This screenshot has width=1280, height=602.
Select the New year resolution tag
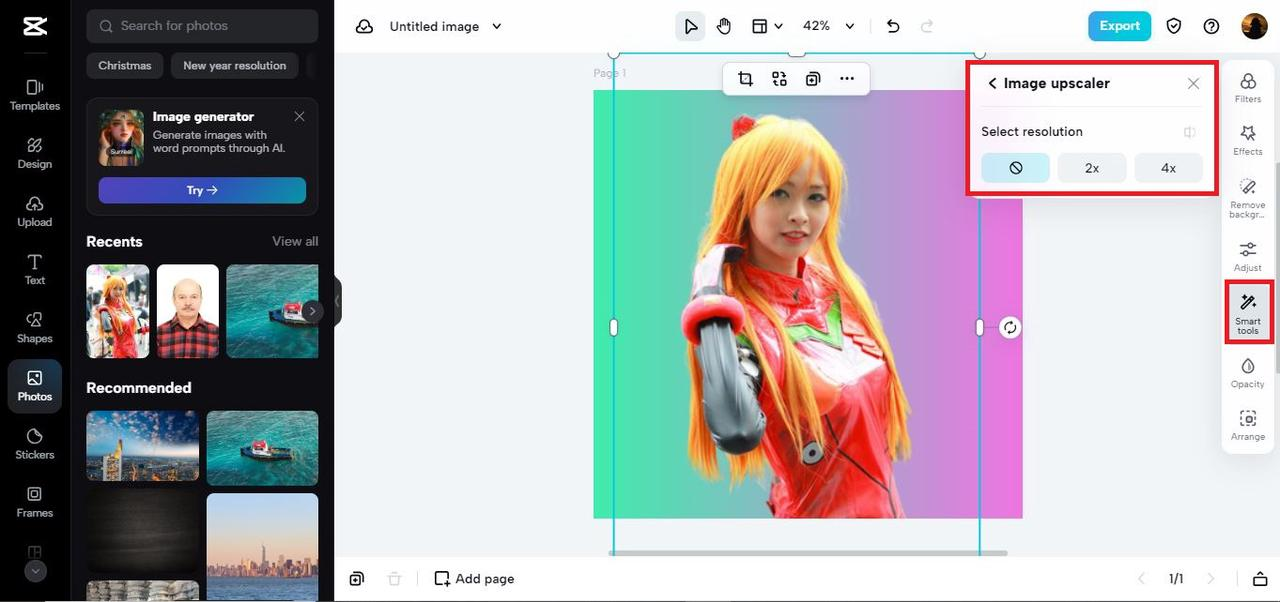click(x=234, y=66)
